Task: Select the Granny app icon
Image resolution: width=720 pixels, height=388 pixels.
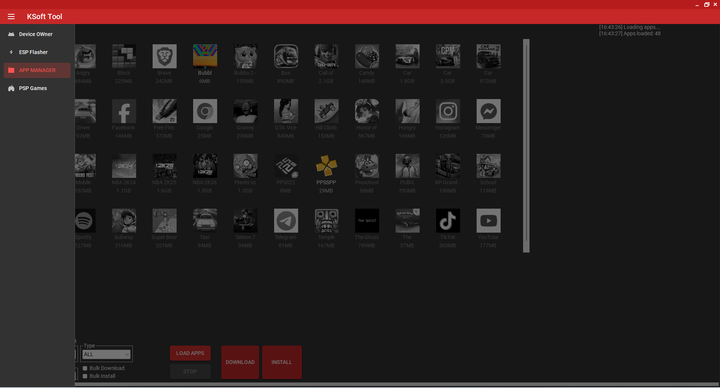Action: (245, 111)
